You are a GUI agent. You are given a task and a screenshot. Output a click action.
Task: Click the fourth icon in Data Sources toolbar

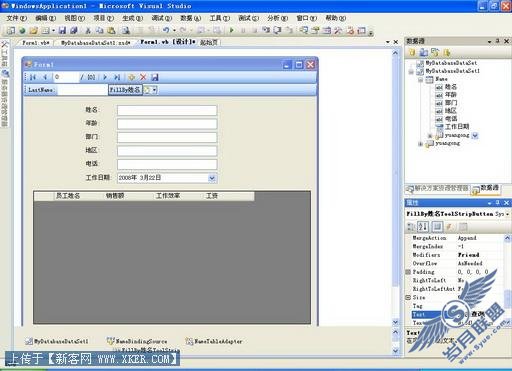[x=447, y=52]
